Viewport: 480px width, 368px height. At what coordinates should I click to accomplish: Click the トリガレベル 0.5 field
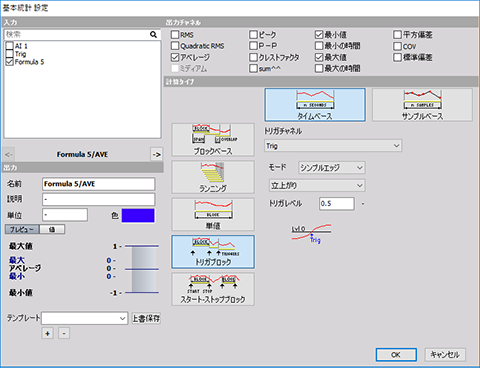point(337,203)
